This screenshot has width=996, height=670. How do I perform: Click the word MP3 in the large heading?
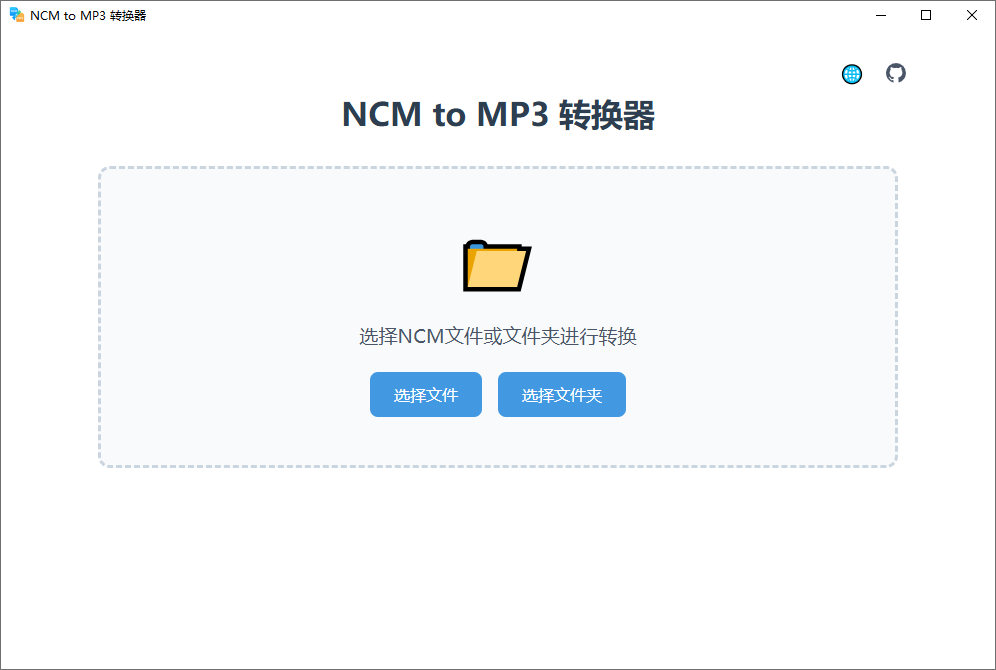click(513, 115)
